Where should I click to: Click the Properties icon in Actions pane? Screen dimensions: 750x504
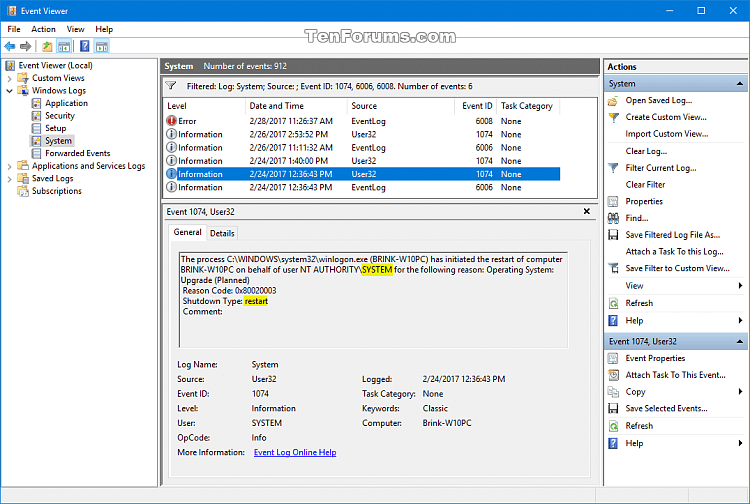(x=613, y=201)
